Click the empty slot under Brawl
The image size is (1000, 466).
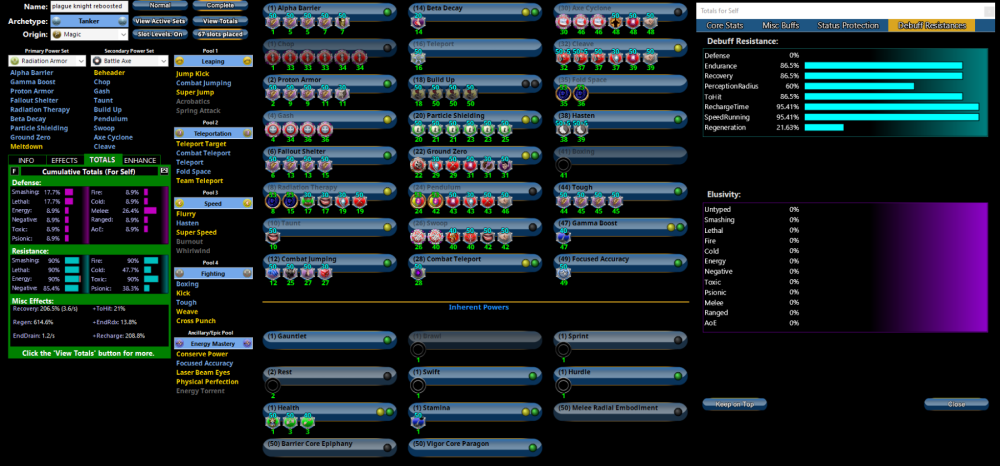pyautogui.click(x=418, y=349)
